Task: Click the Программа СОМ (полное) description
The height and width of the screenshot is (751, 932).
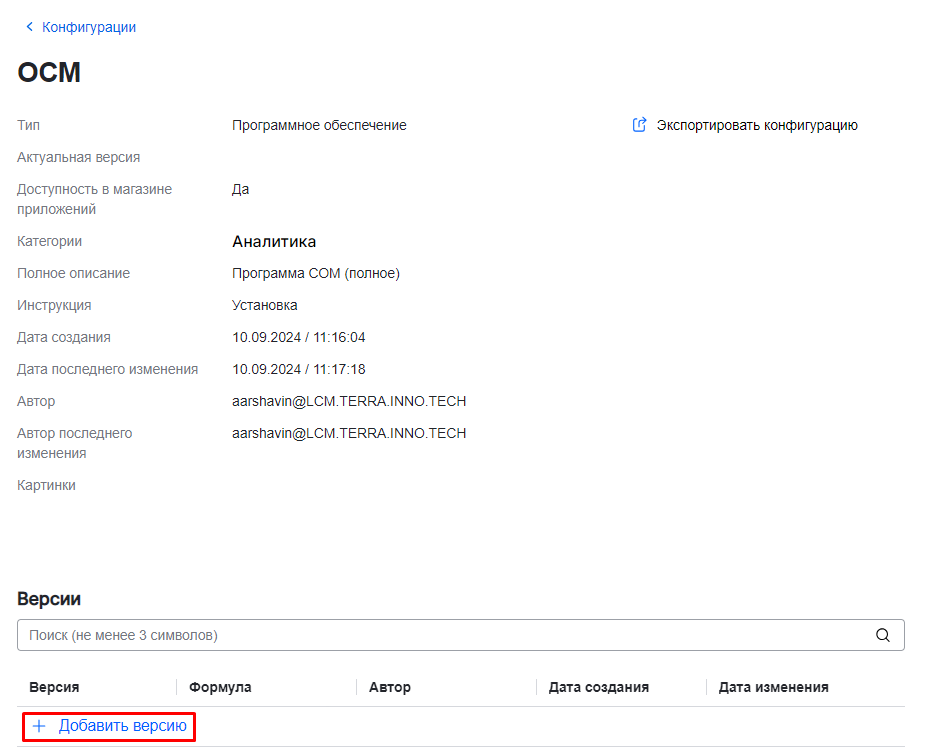Action: 316,273
